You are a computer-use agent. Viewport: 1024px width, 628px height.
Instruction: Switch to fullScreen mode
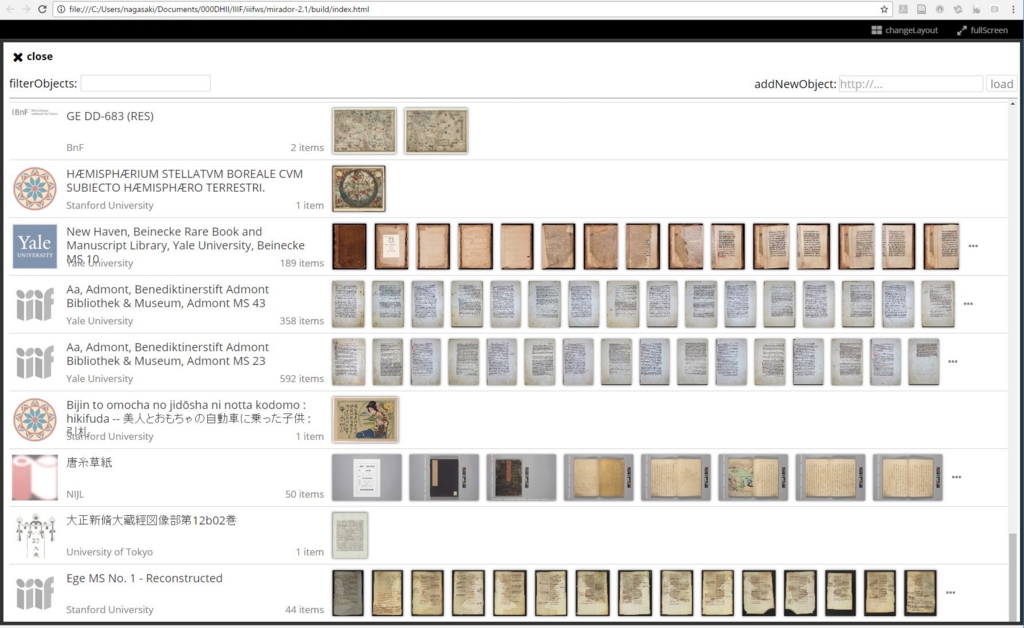[x=982, y=30]
